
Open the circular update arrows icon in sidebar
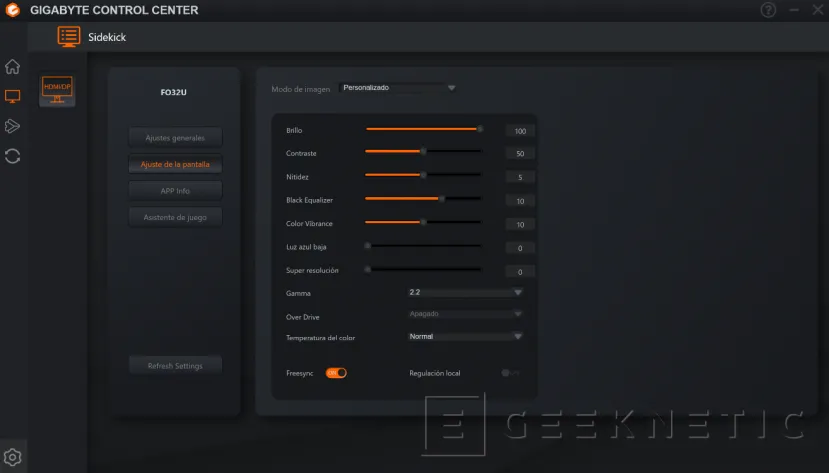coord(13,156)
